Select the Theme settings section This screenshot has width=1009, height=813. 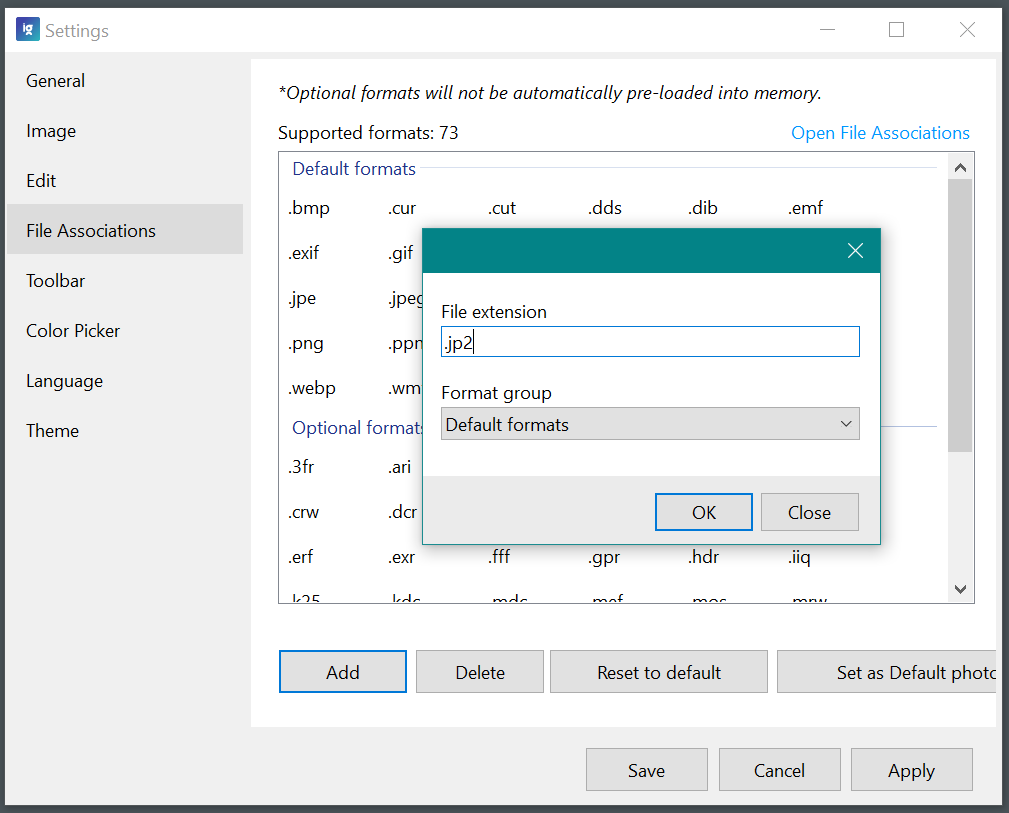click(52, 430)
